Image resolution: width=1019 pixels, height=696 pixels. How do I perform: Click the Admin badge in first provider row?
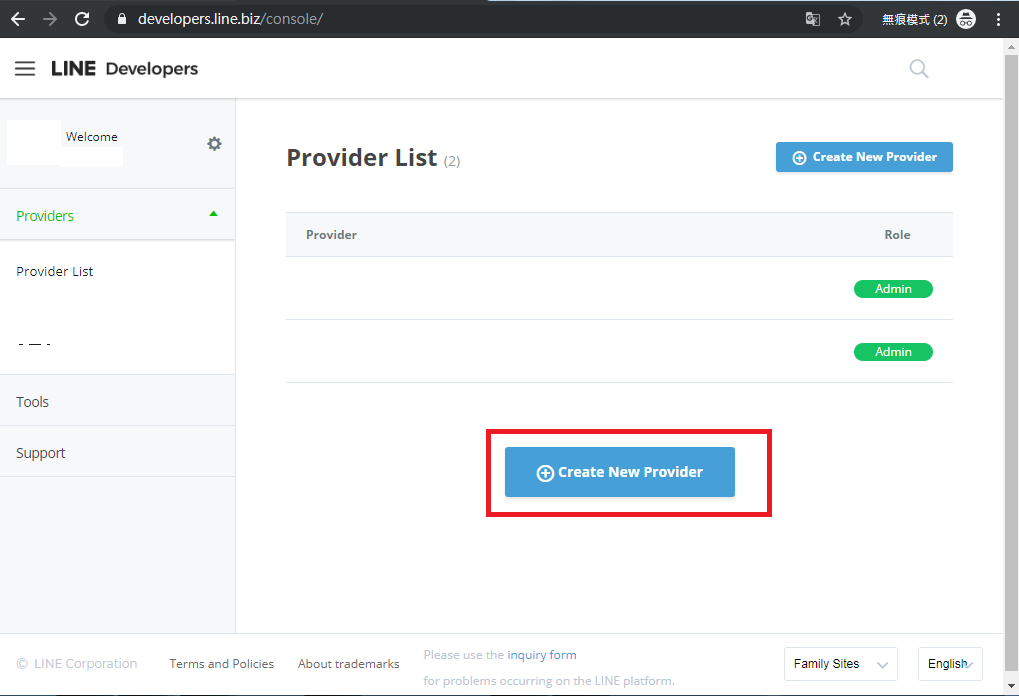893,289
